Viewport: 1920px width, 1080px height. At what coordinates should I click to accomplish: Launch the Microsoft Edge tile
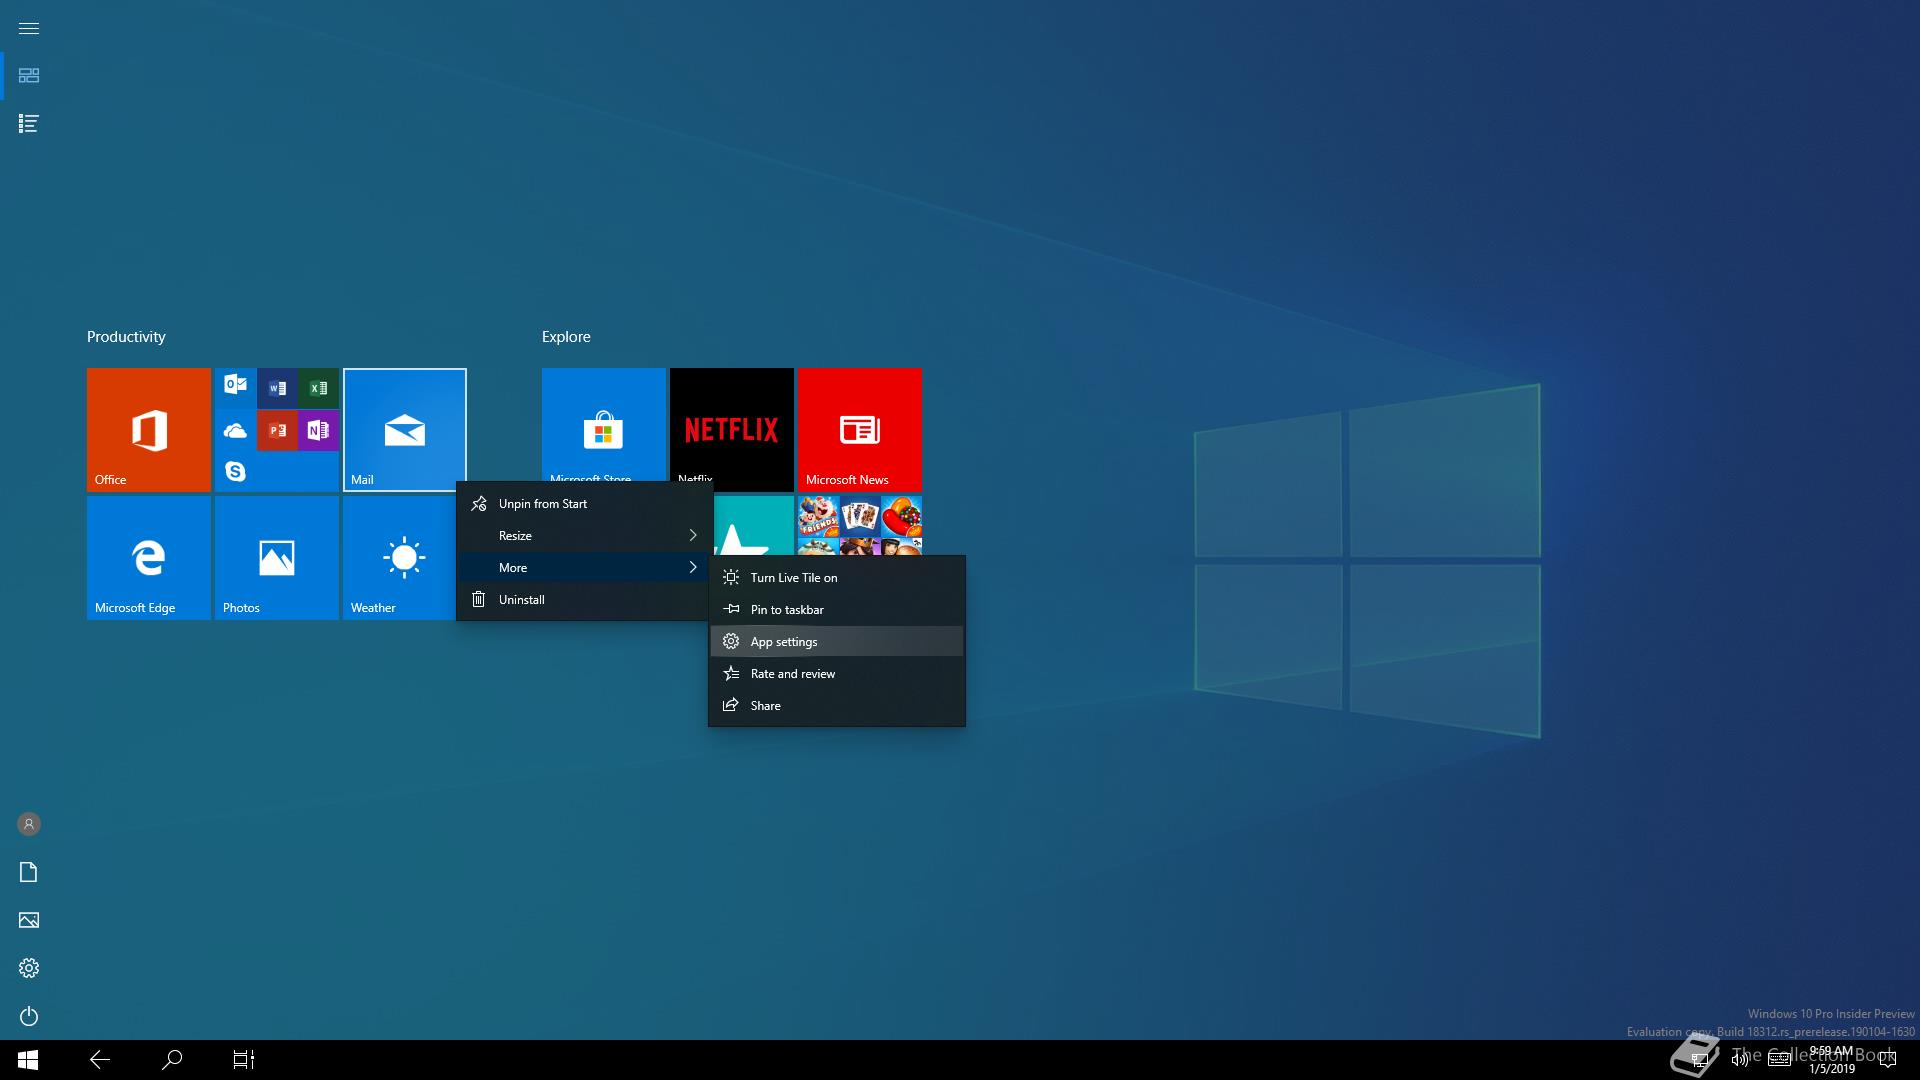click(x=149, y=558)
